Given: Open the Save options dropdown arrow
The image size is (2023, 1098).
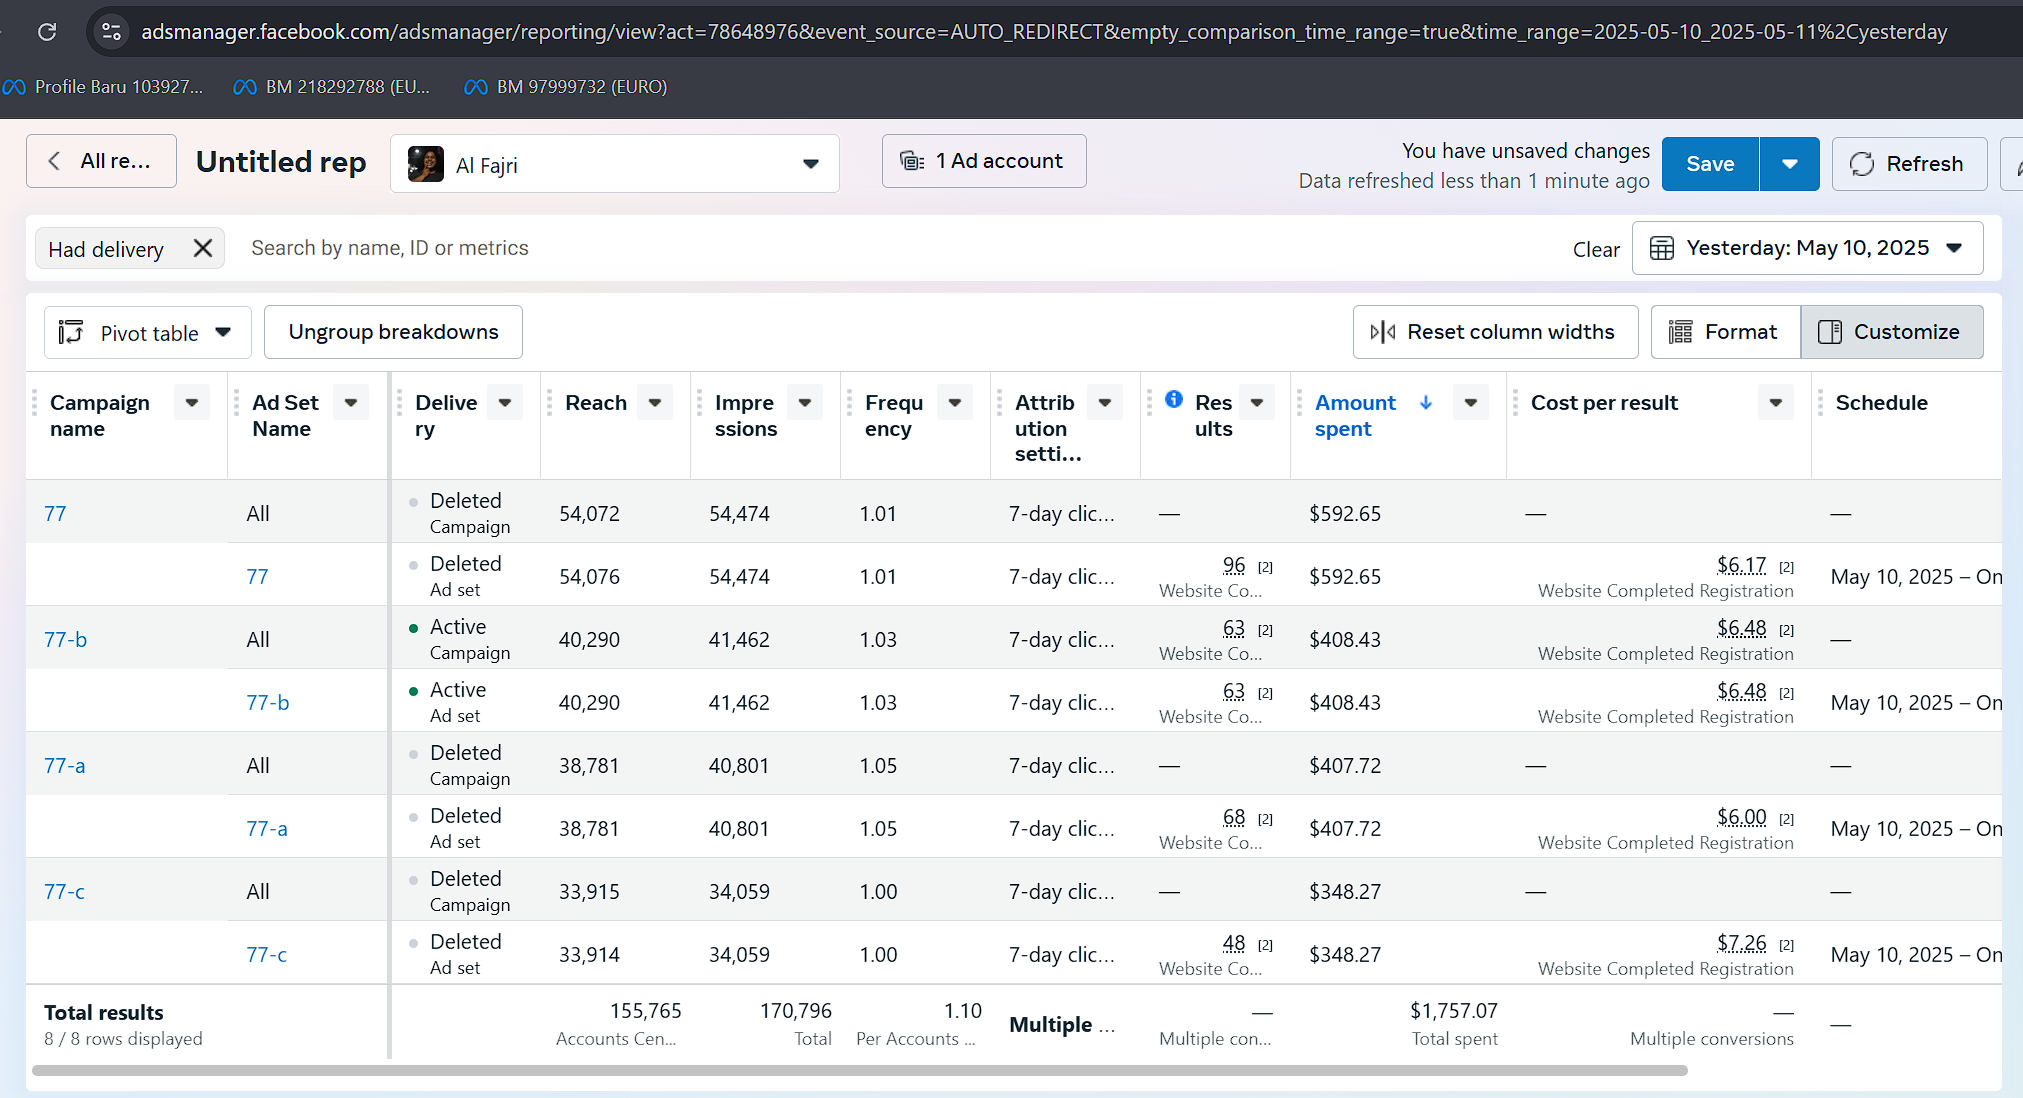Looking at the screenshot, I should pos(1789,164).
